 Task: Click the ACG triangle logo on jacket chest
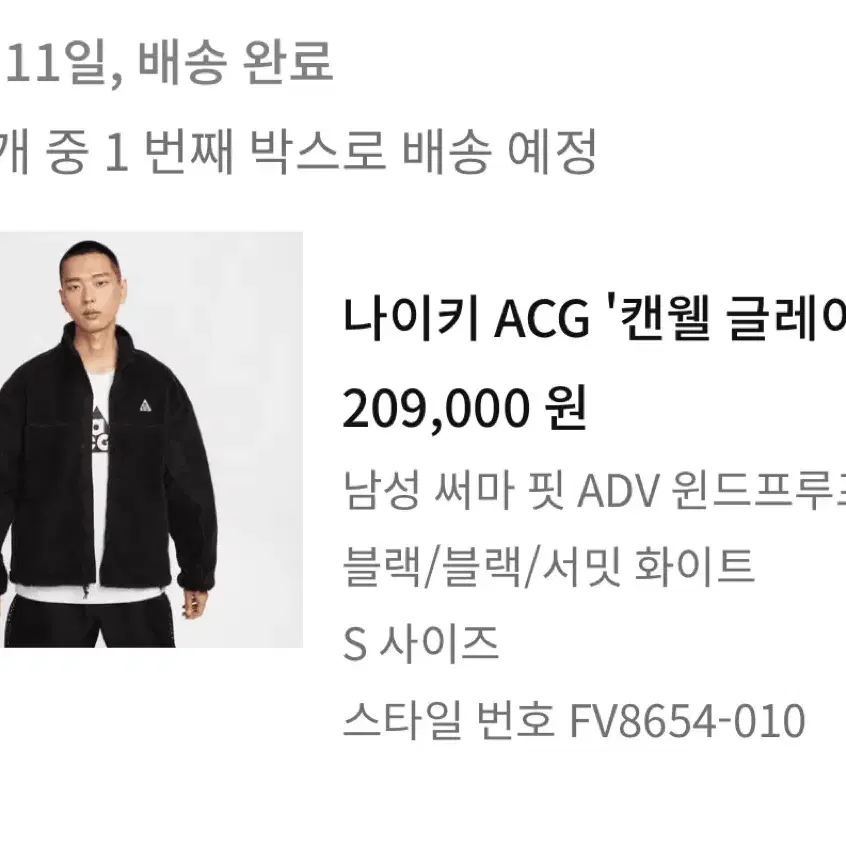[145, 405]
